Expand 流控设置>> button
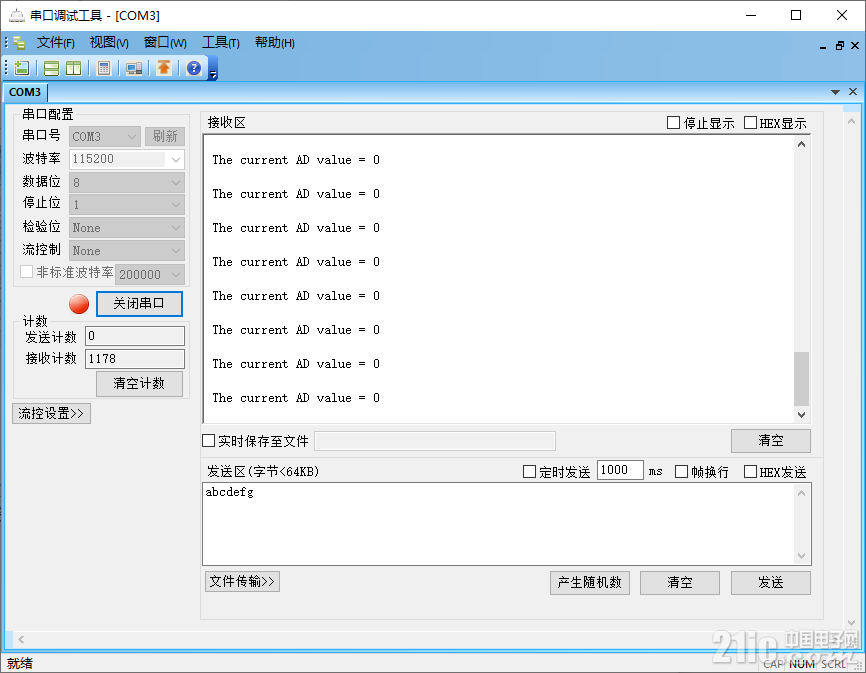 tap(51, 414)
